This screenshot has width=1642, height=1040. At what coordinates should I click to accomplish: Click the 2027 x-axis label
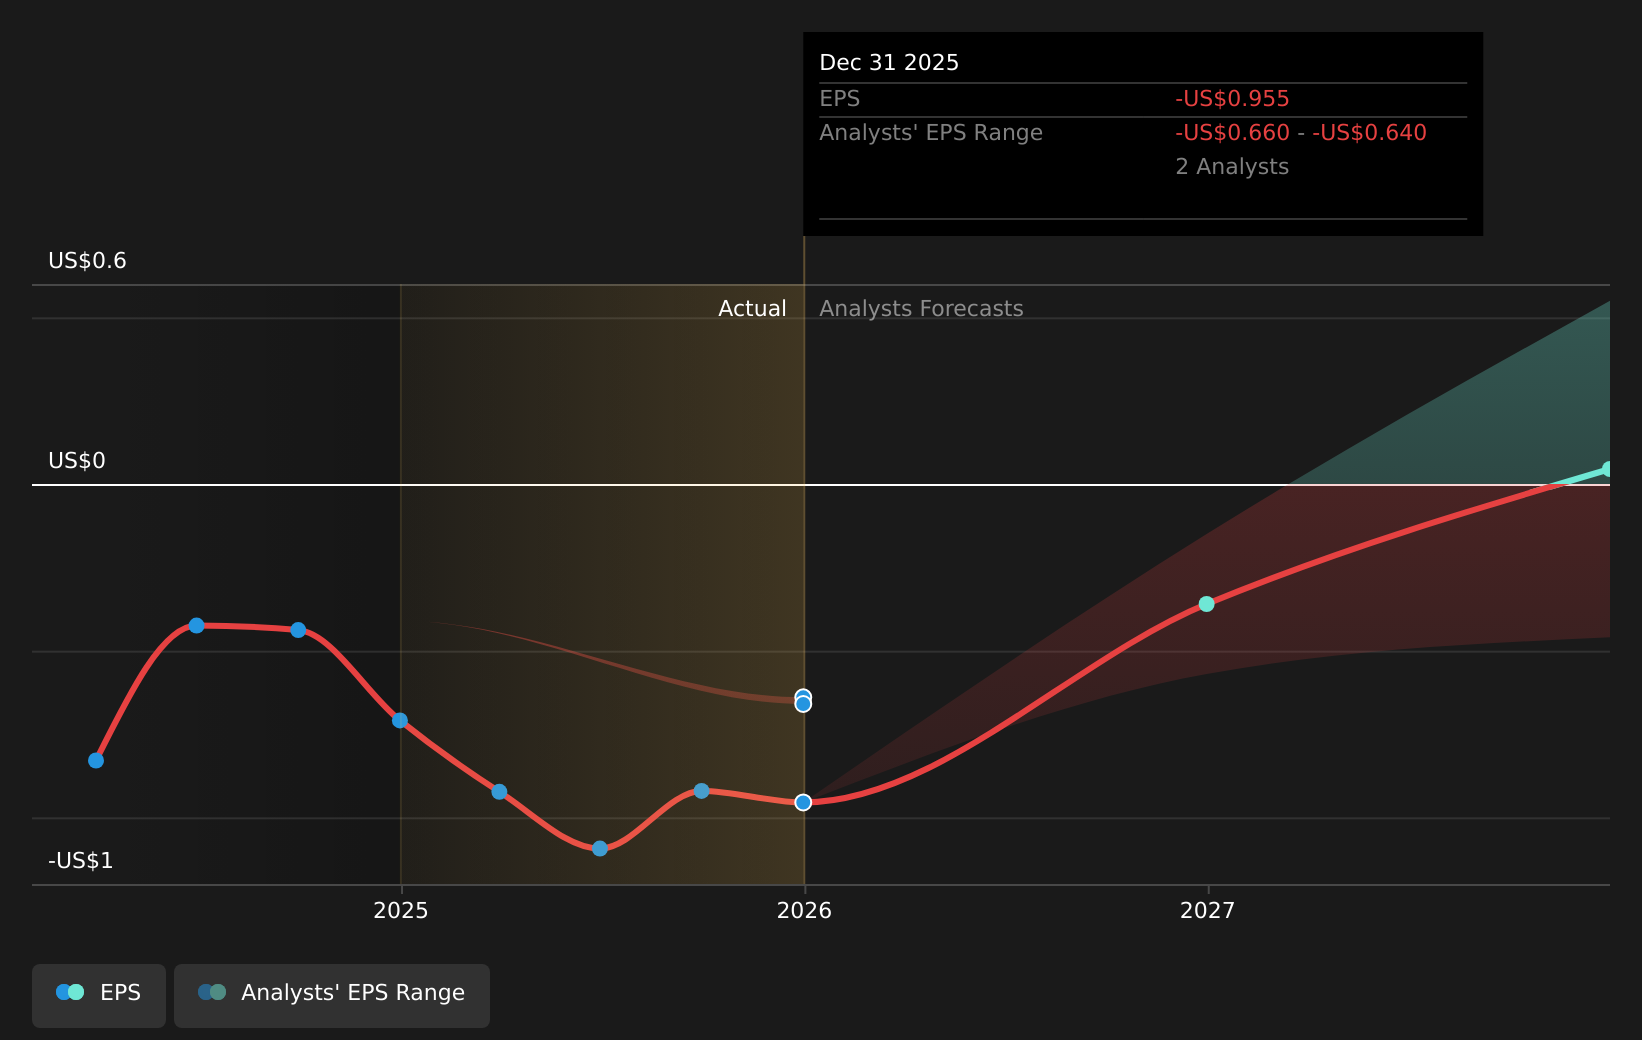coord(1207,910)
